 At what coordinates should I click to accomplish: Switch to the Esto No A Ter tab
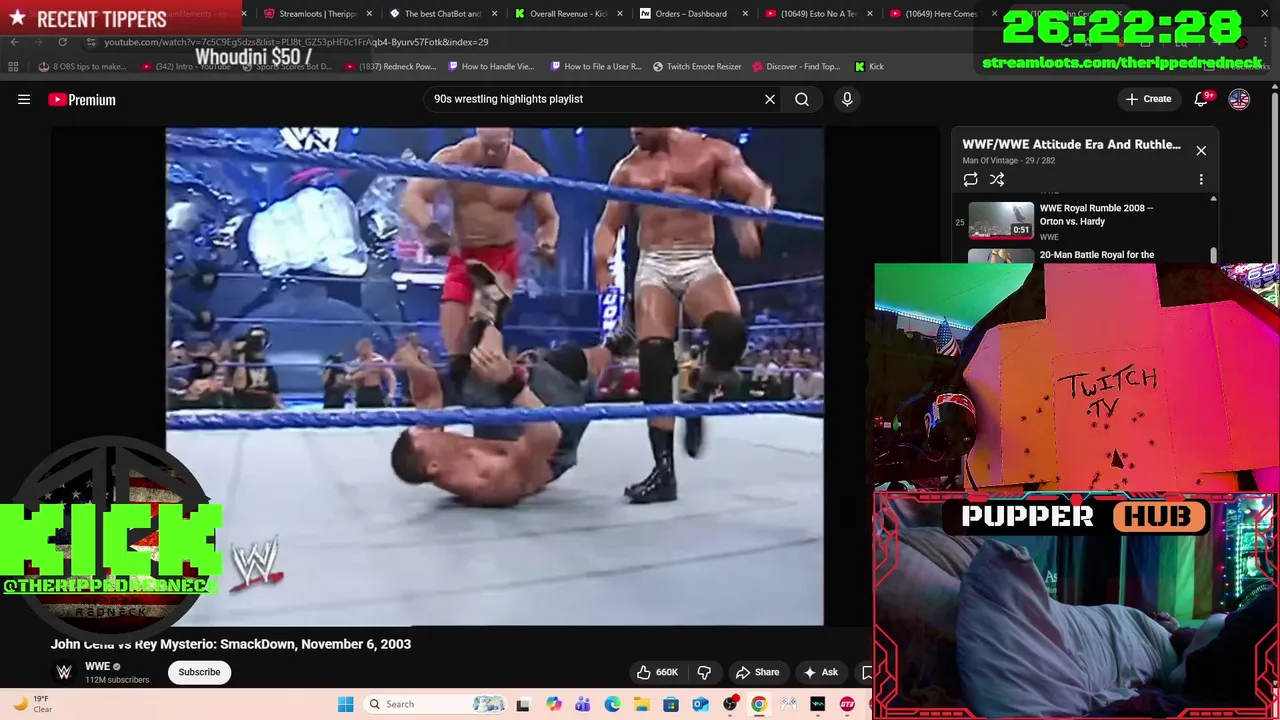pyautogui.click(x=811, y=14)
